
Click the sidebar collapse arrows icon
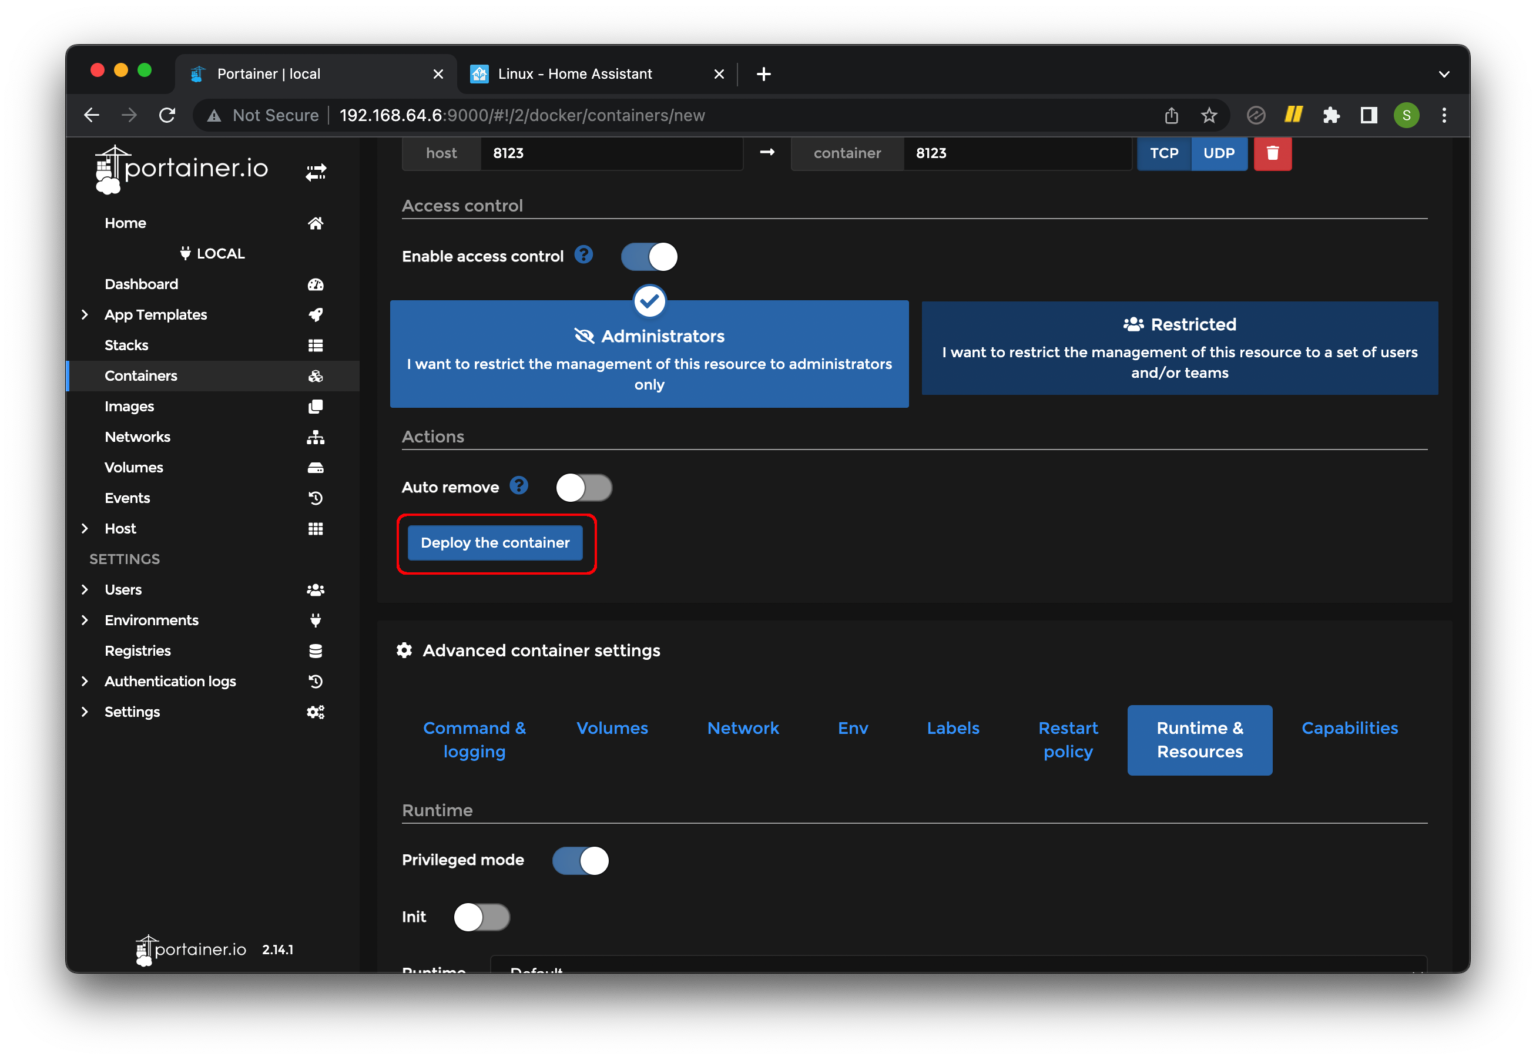tap(316, 173)
